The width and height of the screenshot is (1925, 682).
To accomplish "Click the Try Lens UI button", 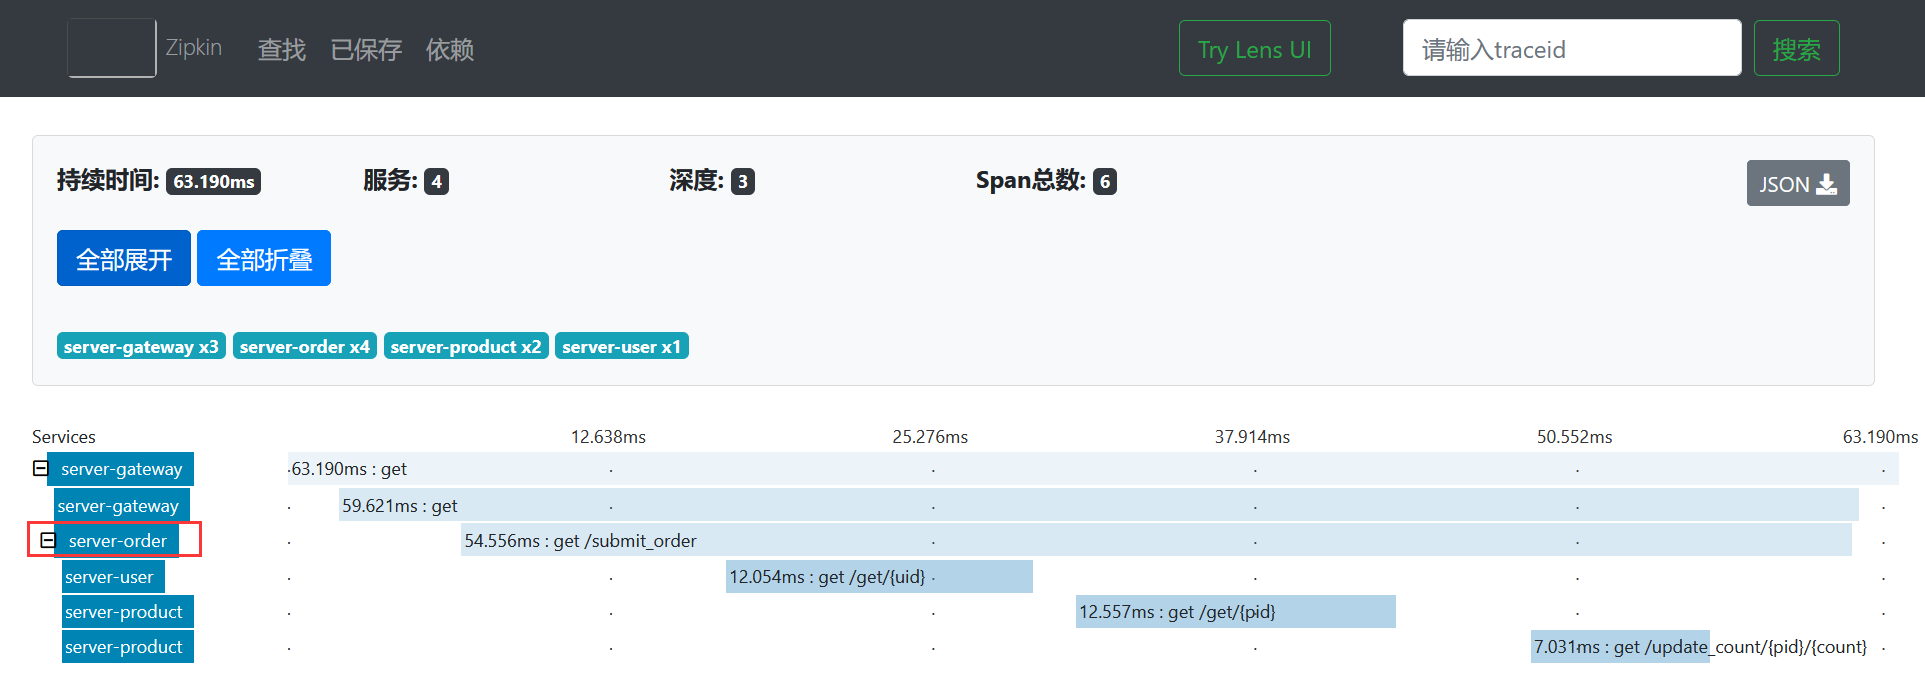I will pyautogui.click(x=1254, y=49).
